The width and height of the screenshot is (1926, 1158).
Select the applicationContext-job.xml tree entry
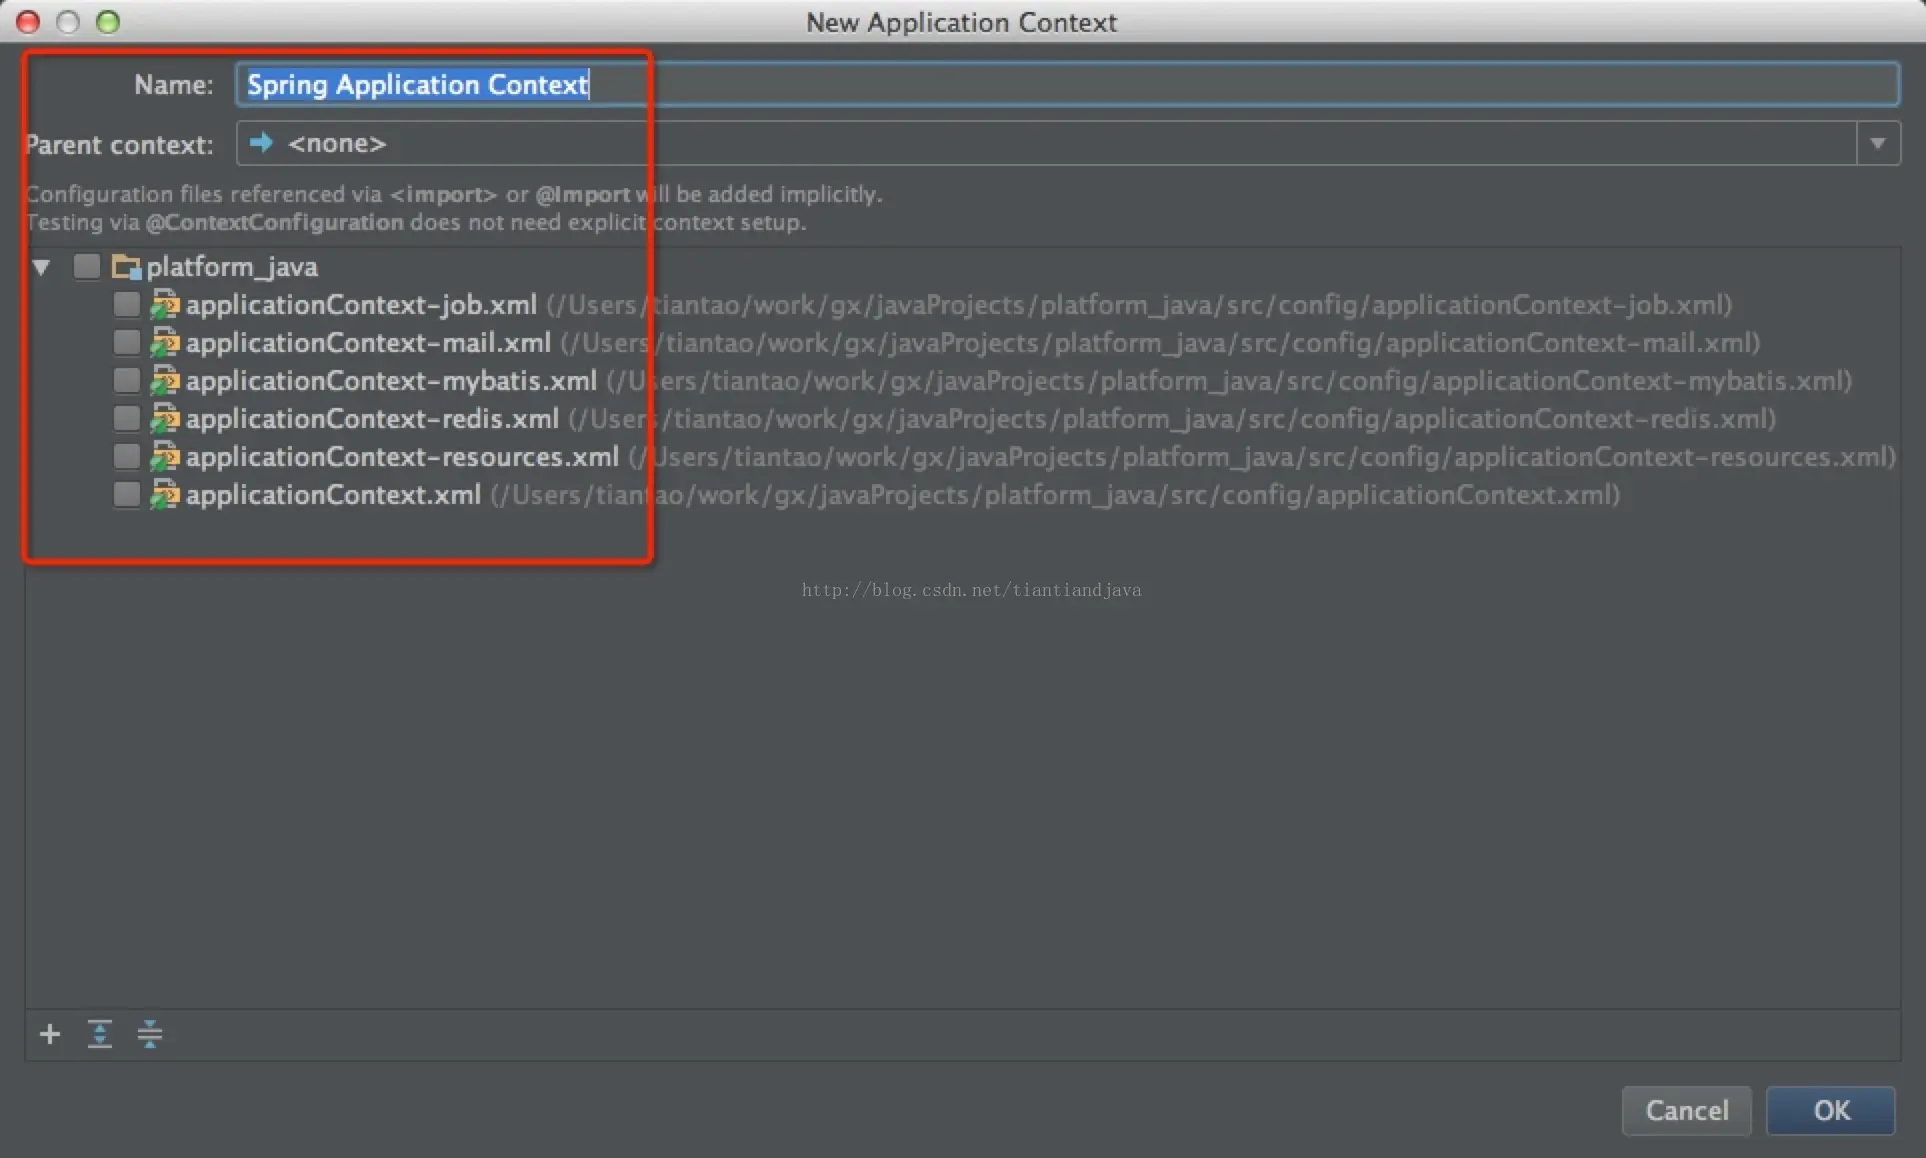361,305
